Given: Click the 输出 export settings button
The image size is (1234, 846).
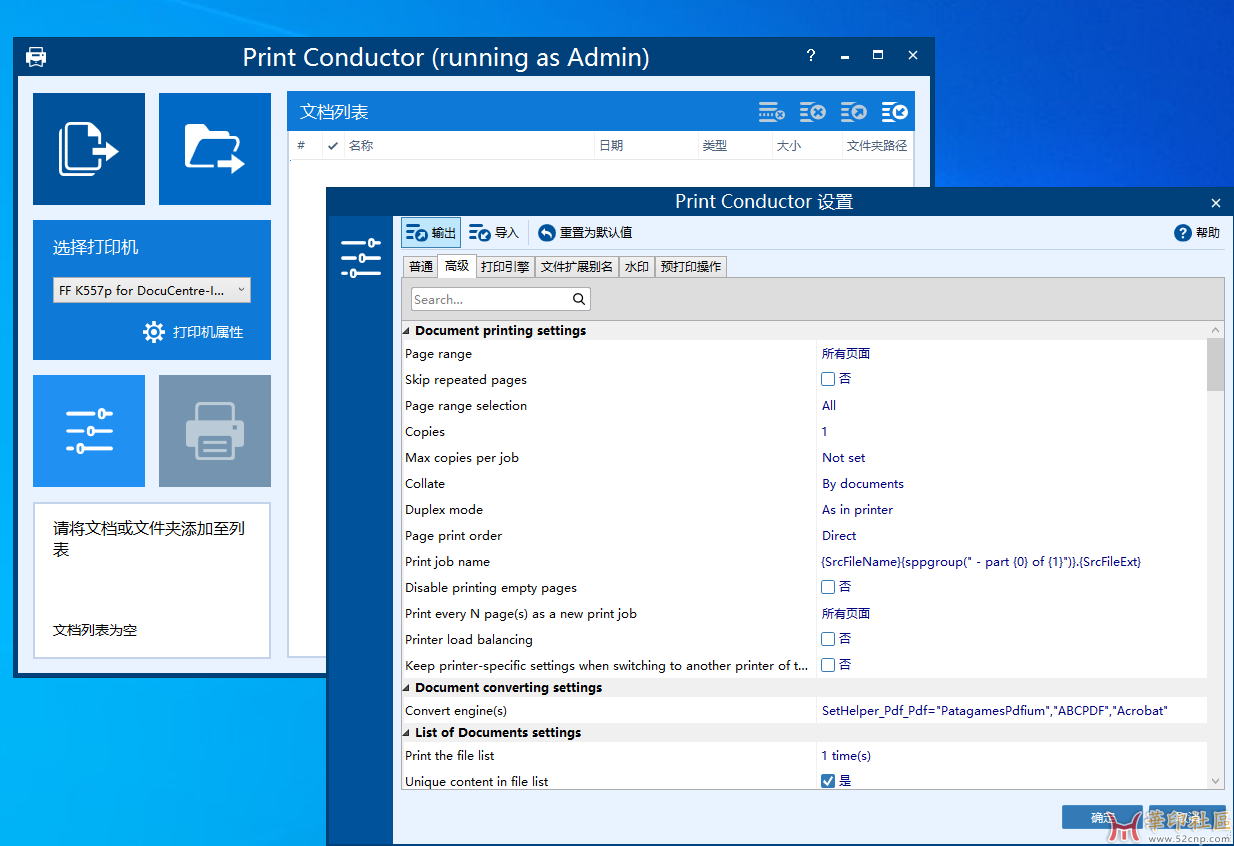Looking at the screenshot, I should 431,233.
